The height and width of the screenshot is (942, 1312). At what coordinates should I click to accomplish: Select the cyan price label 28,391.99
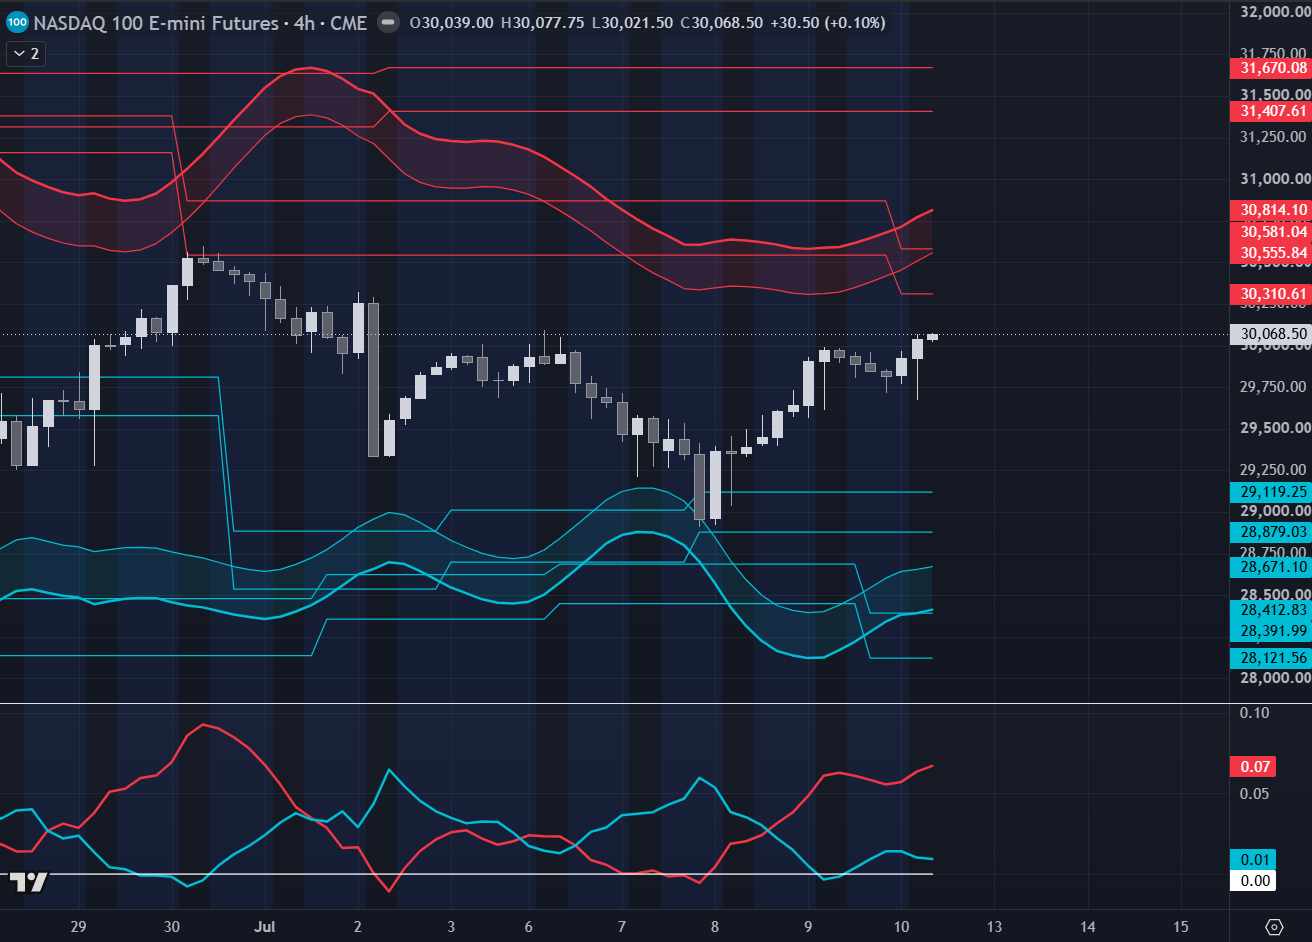[1273, 630]
